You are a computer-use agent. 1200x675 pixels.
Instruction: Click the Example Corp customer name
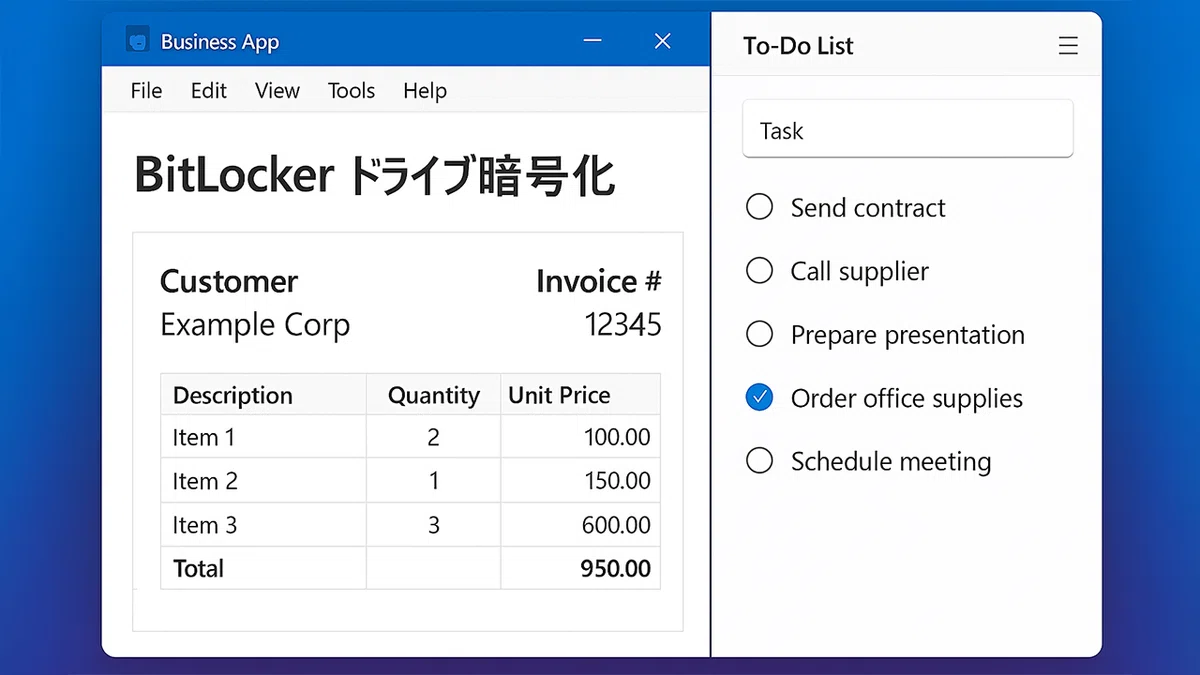pos(255,326)
